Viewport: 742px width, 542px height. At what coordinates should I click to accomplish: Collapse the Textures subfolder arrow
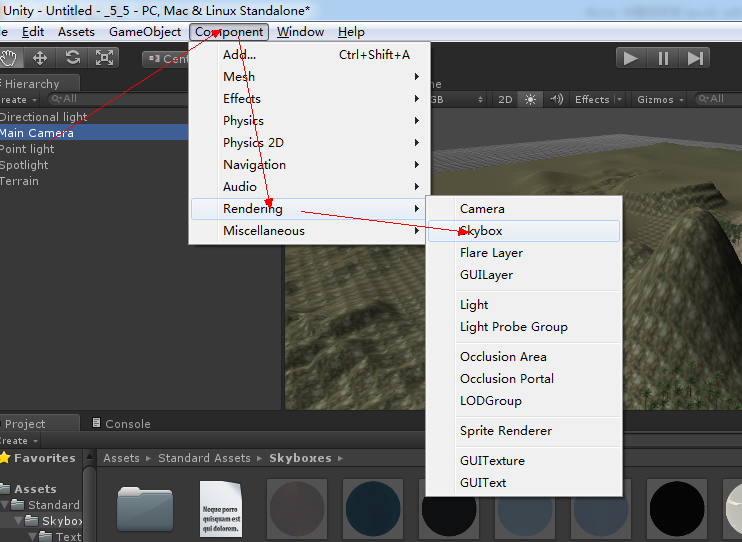pyautogui.click(x=33, y=537)
